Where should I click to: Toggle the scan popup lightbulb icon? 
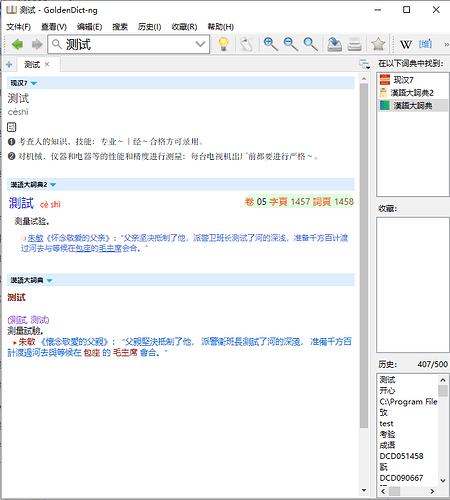(x=223, y=44)
